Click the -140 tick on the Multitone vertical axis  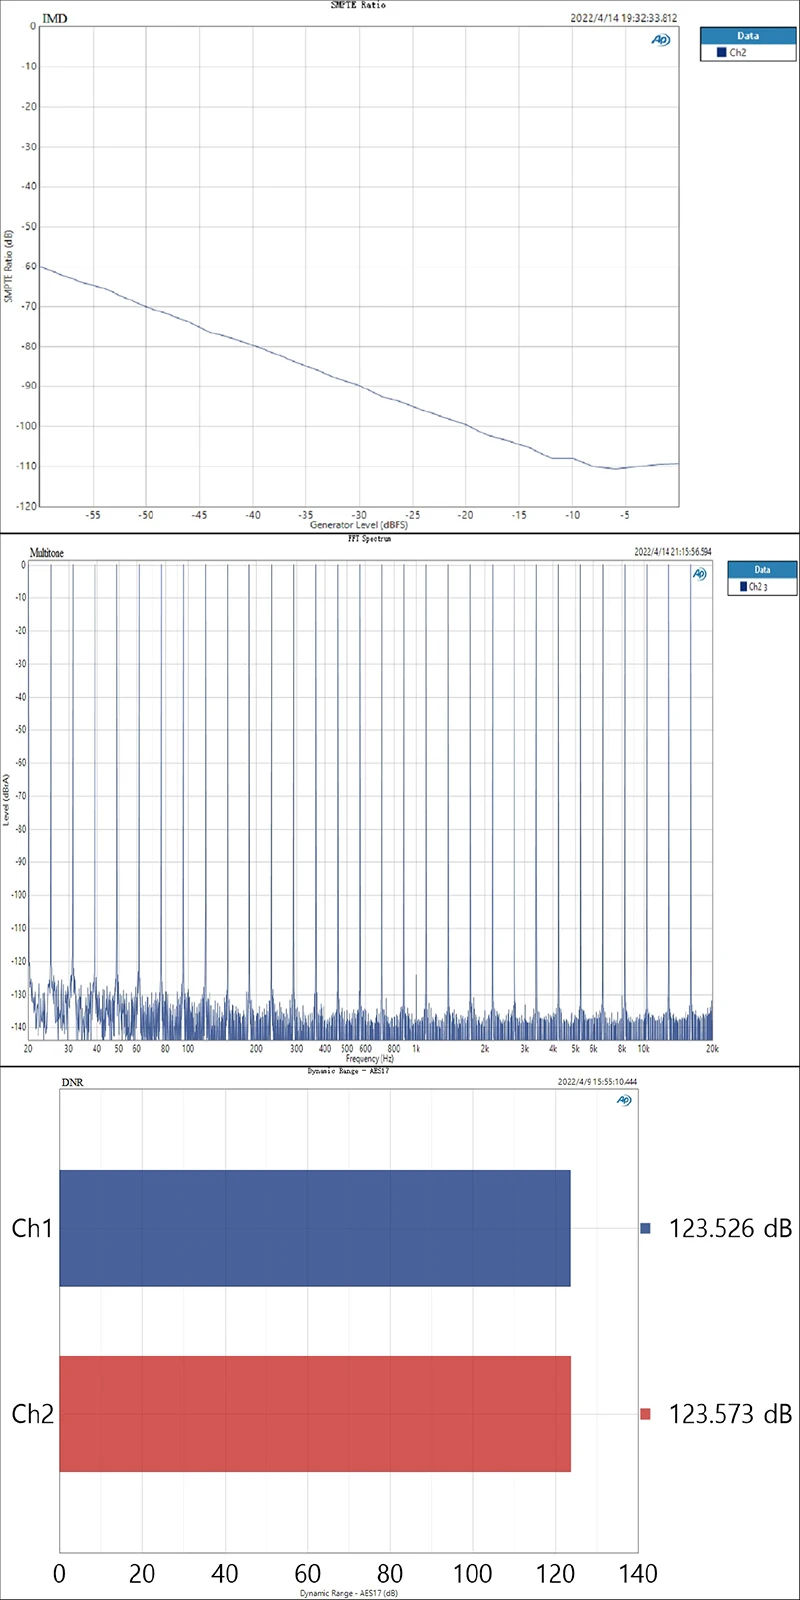pyautogui.click(x=18, y=1027)
